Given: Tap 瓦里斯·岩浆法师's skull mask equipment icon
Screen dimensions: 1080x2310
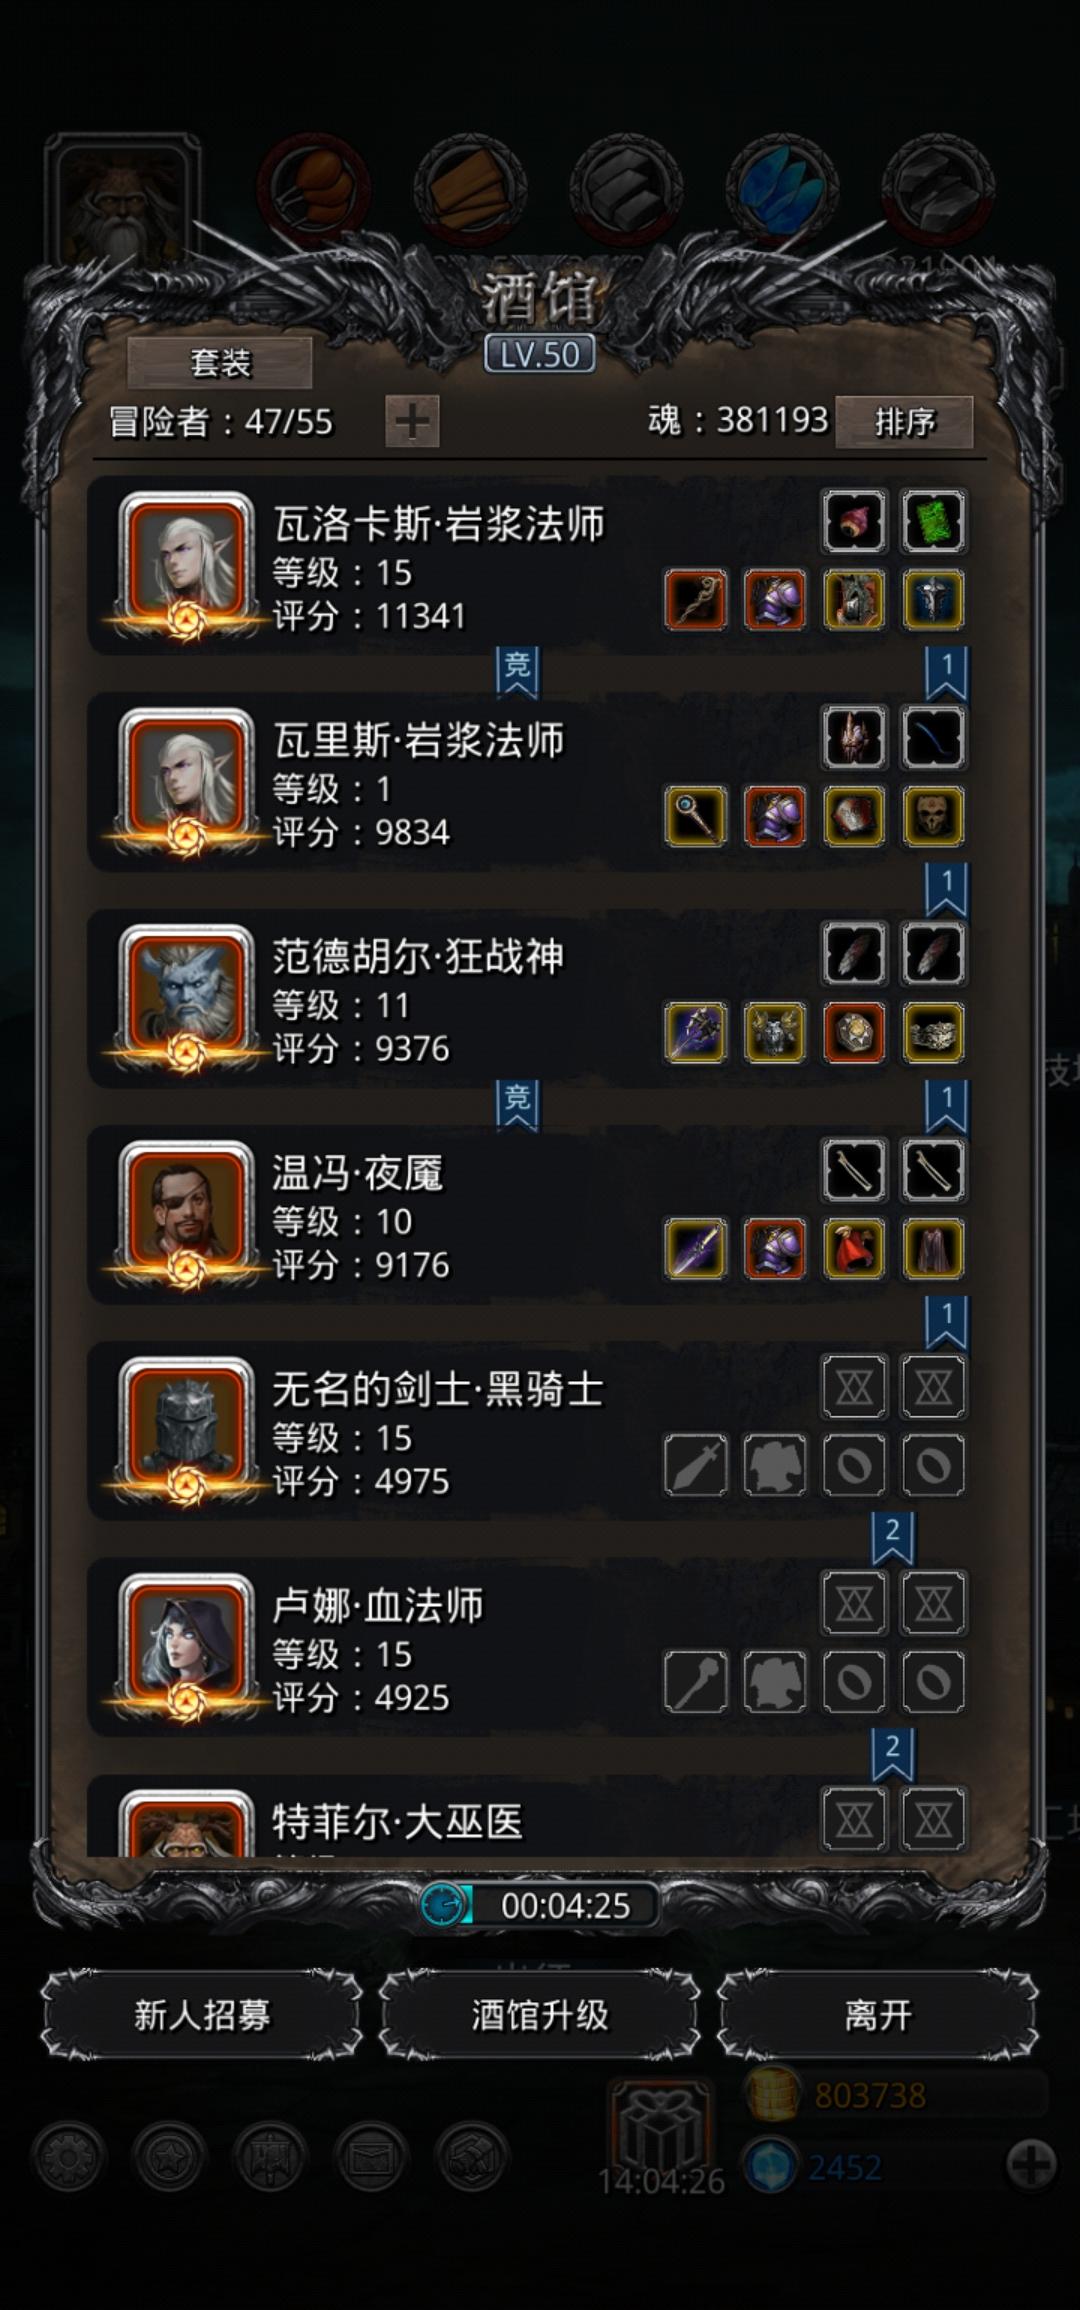Looking at the screenshot, I should pos(933,816).
